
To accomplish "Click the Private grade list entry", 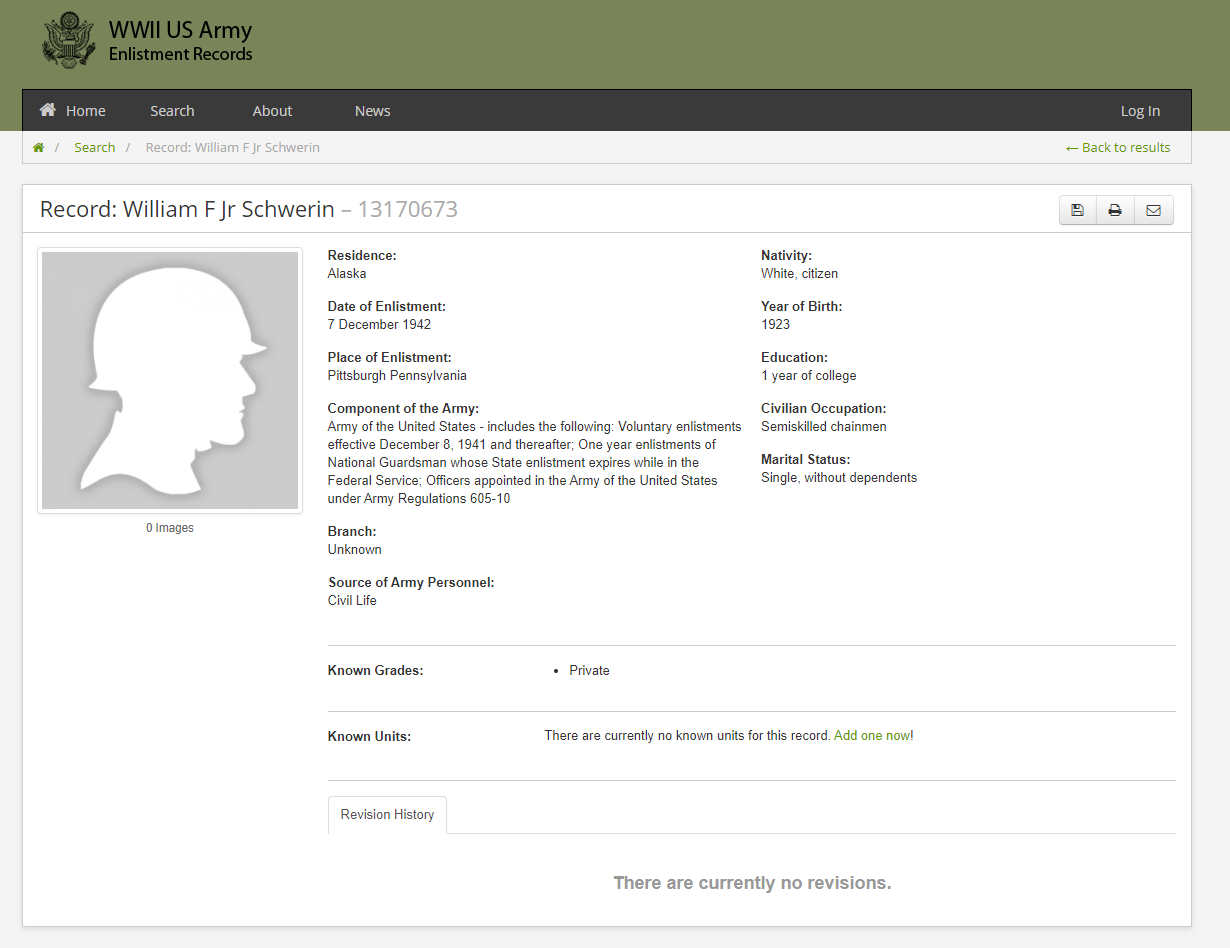I will point(589,671).
